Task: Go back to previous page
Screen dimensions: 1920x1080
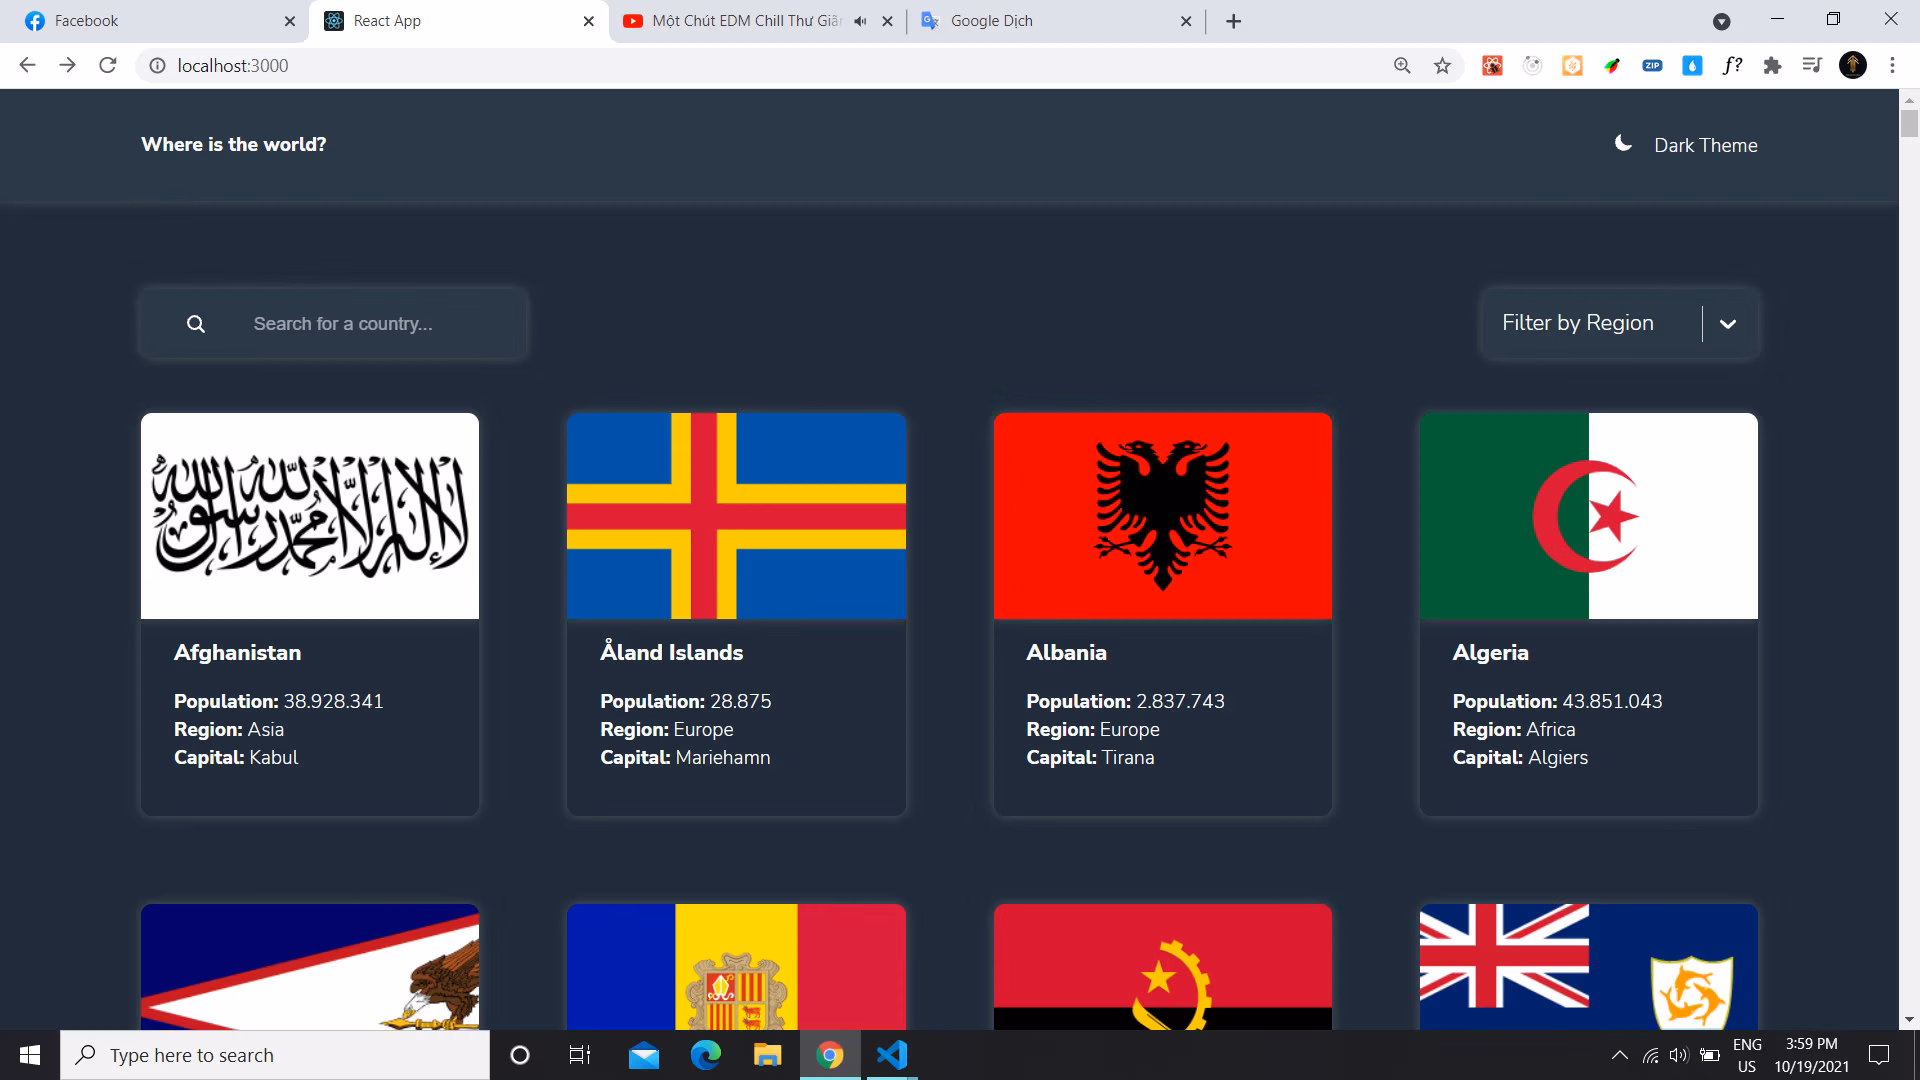Action: click(x=27, y=65)
